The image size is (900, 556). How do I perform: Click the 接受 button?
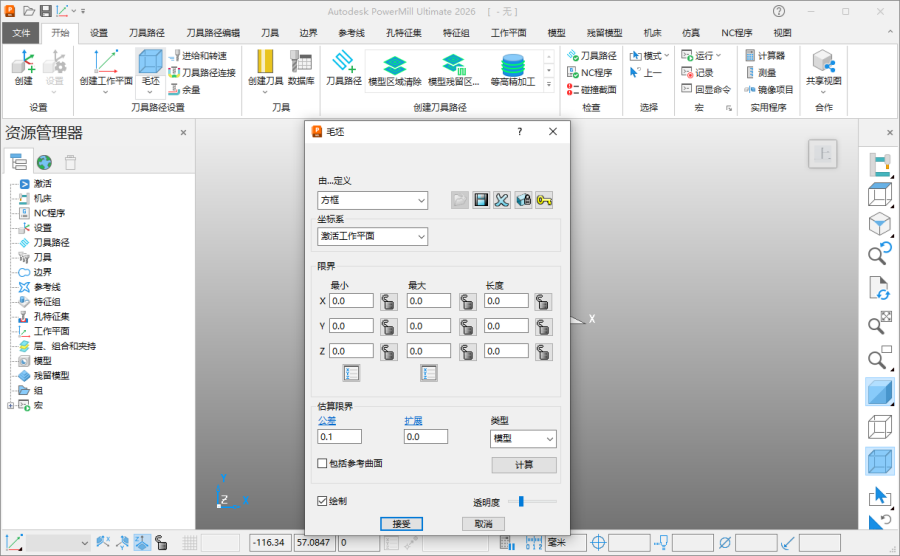[x=401, y=524]
